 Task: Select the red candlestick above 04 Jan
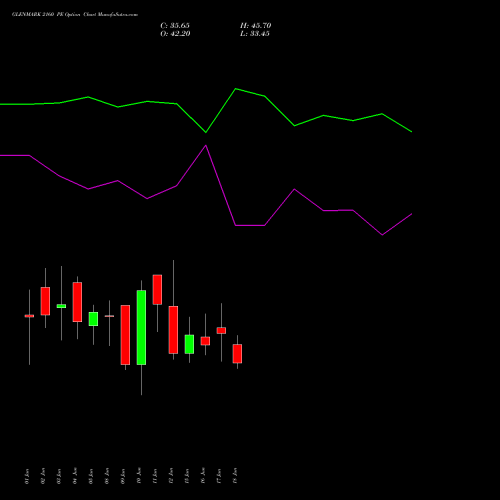click(77, 302)
